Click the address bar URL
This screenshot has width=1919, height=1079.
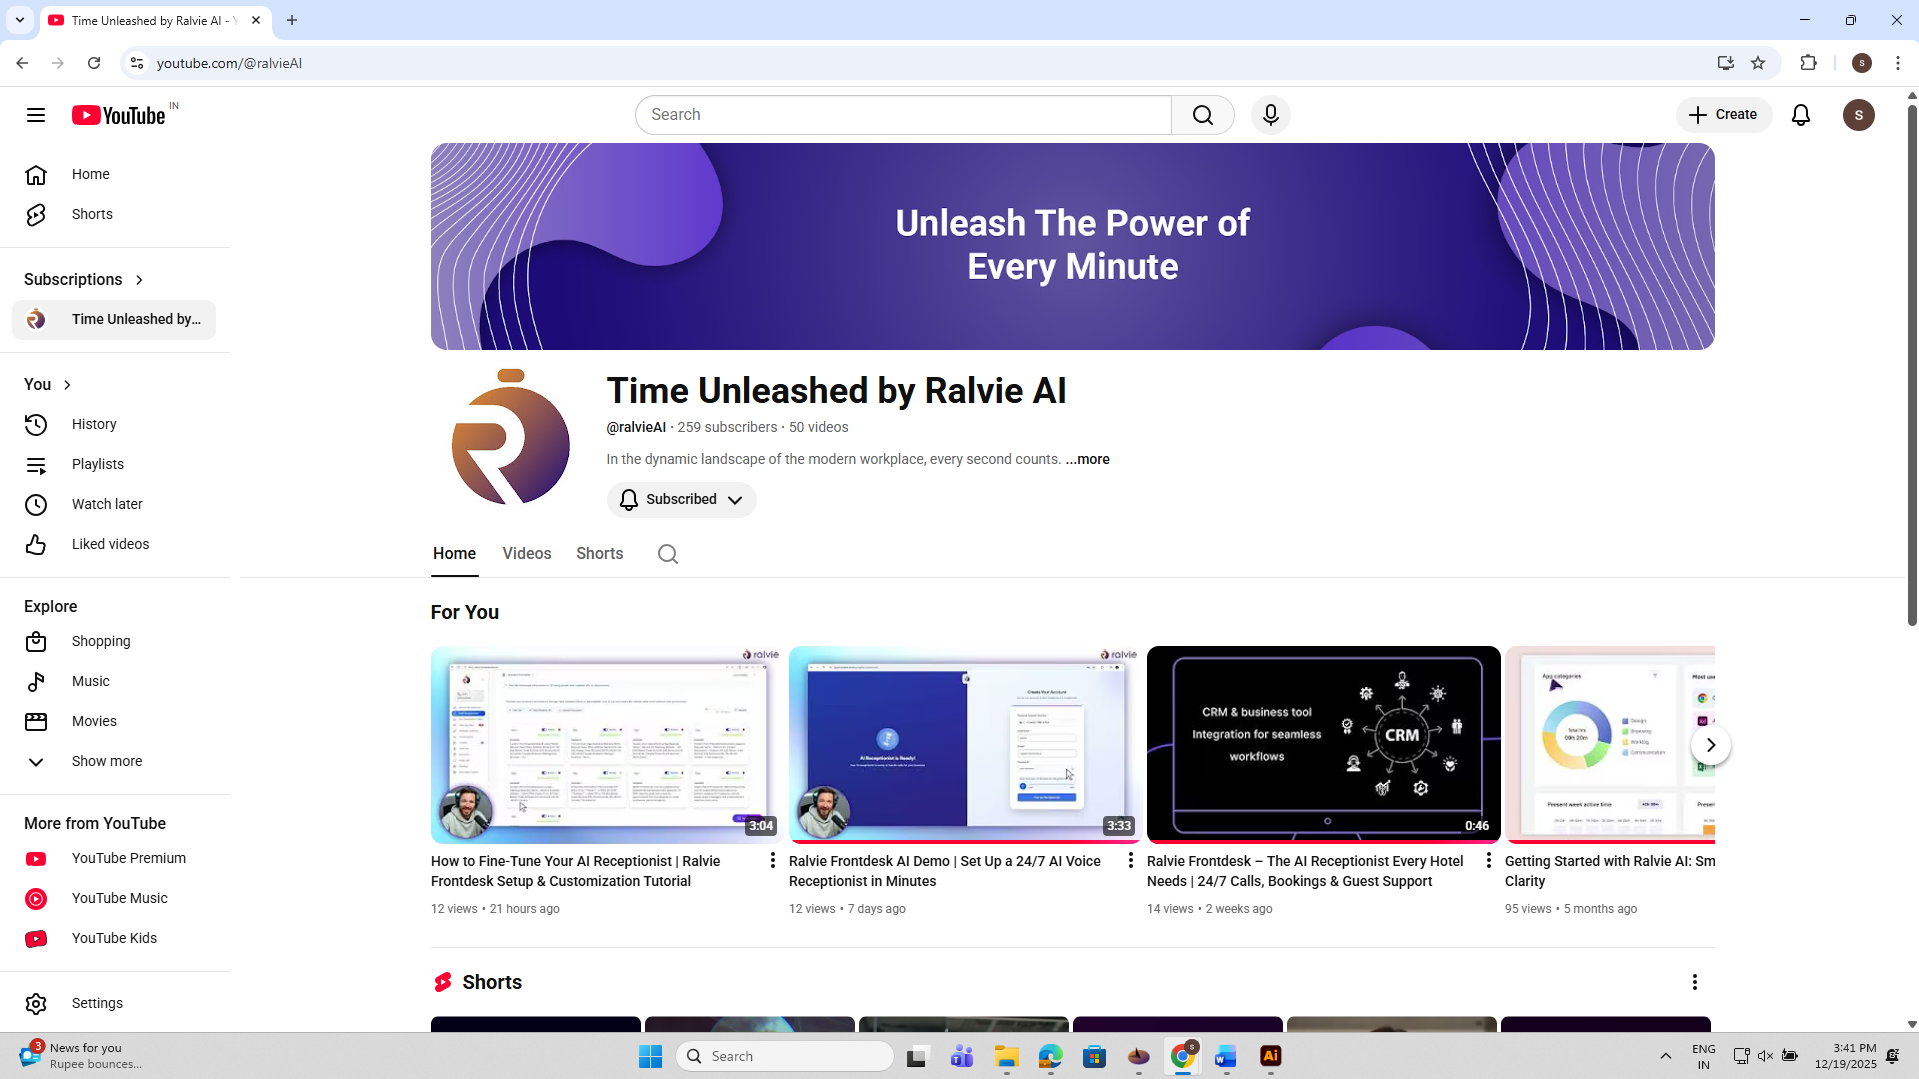[229, 63]
